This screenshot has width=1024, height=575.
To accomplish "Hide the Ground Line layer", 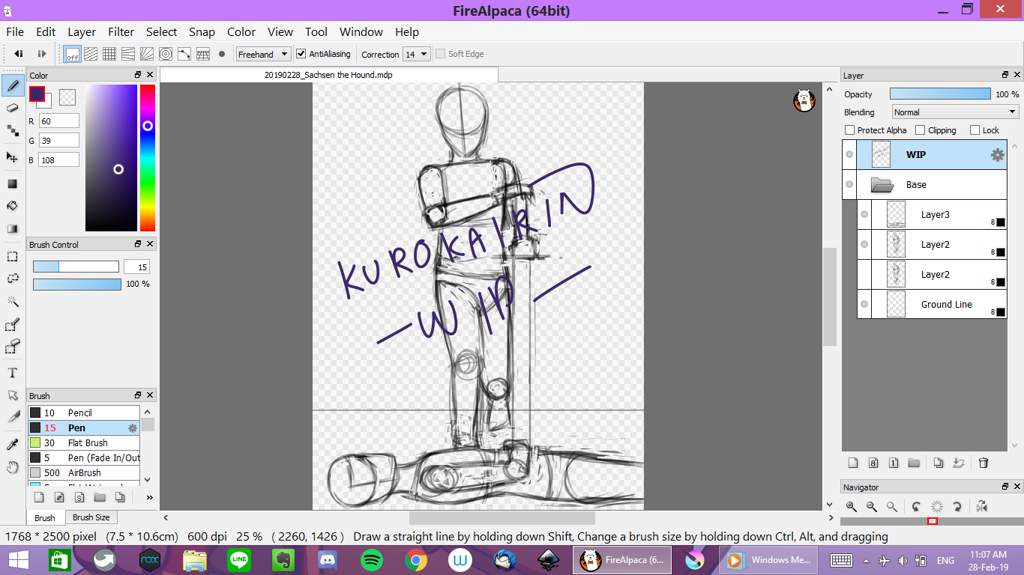I will tap(865, 304).
